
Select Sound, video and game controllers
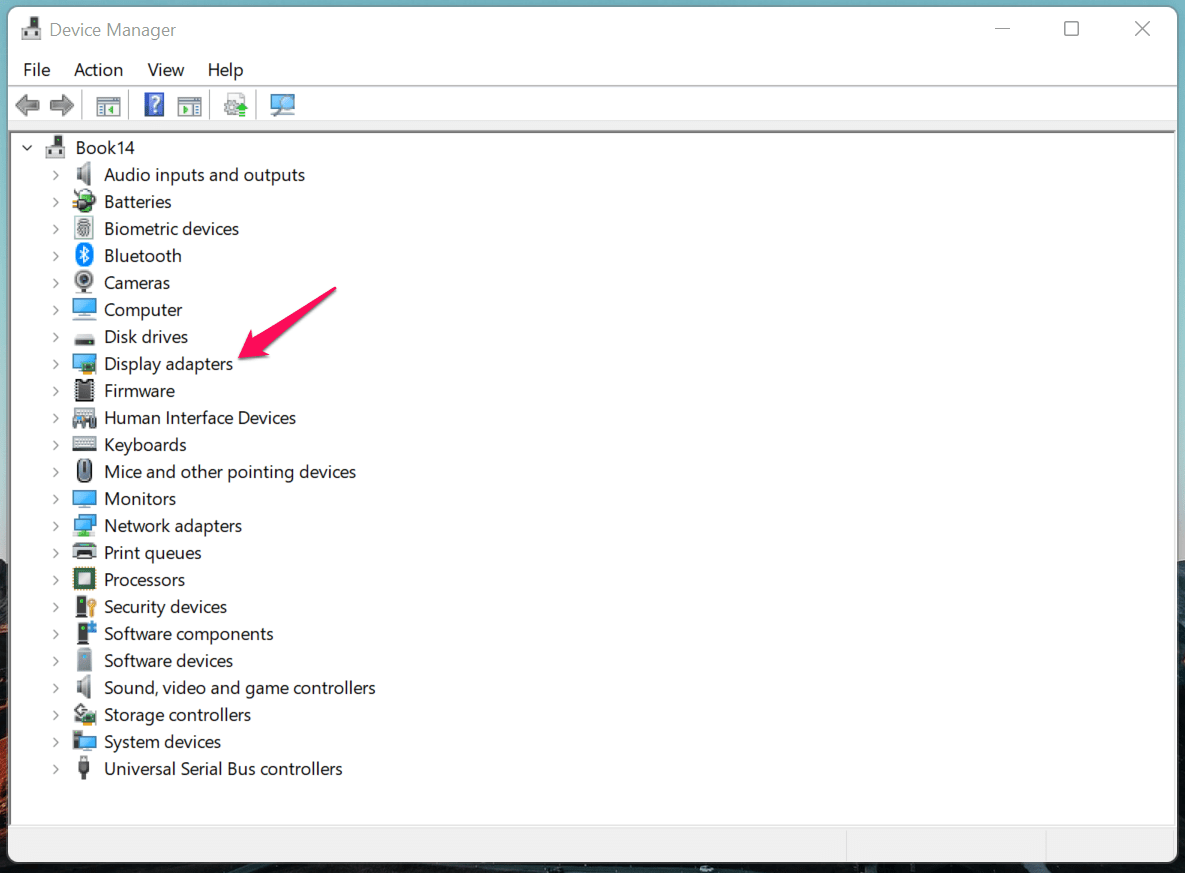239,688
